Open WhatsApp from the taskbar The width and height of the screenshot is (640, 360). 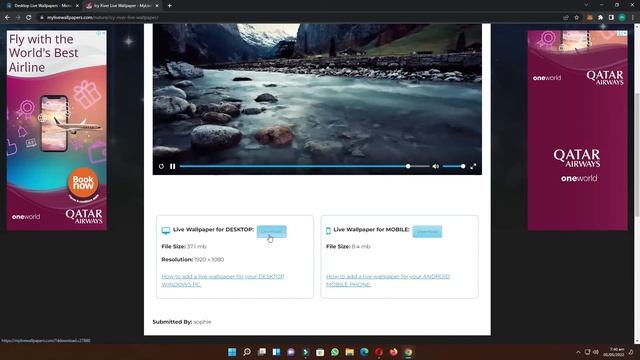coord(335,352)
